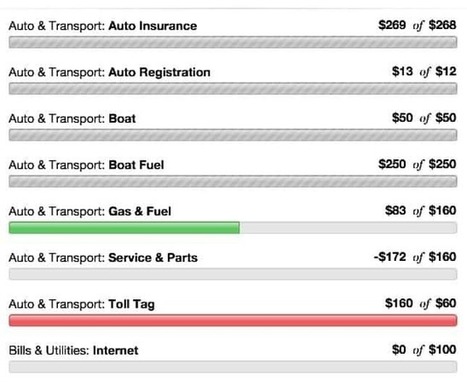467x387 pixels.
Task: Open the Auto Insurance budget label
Action: pyautogui.click(x=103, y=26)
